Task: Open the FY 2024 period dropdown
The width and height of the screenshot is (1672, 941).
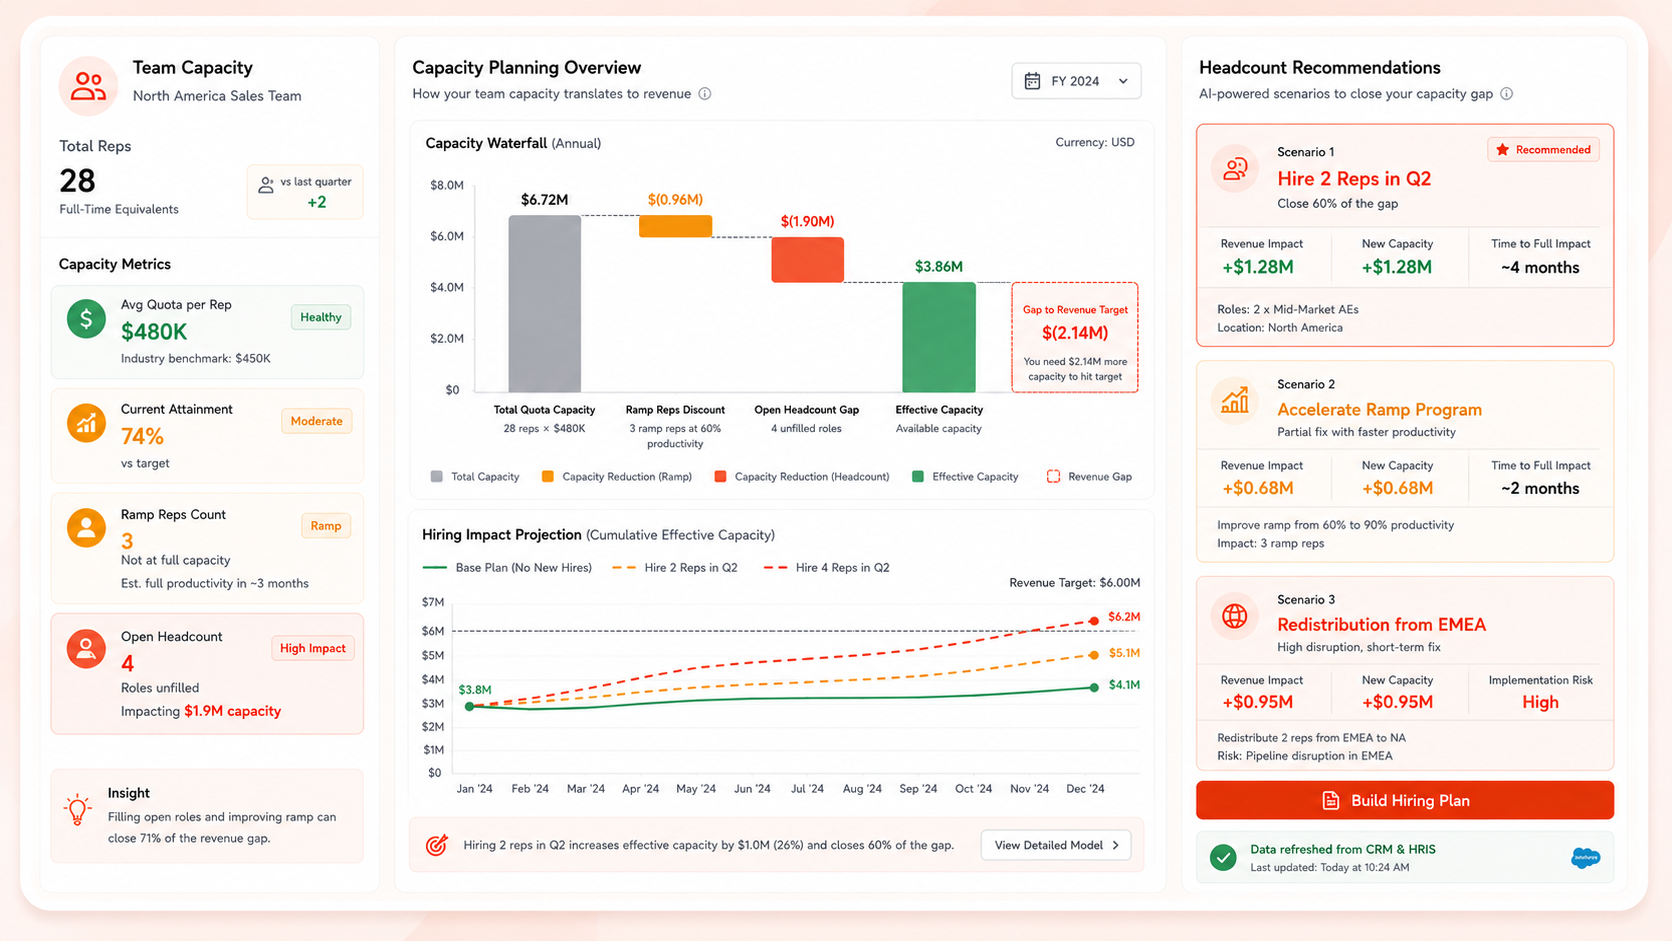Action: point(1076,81)
